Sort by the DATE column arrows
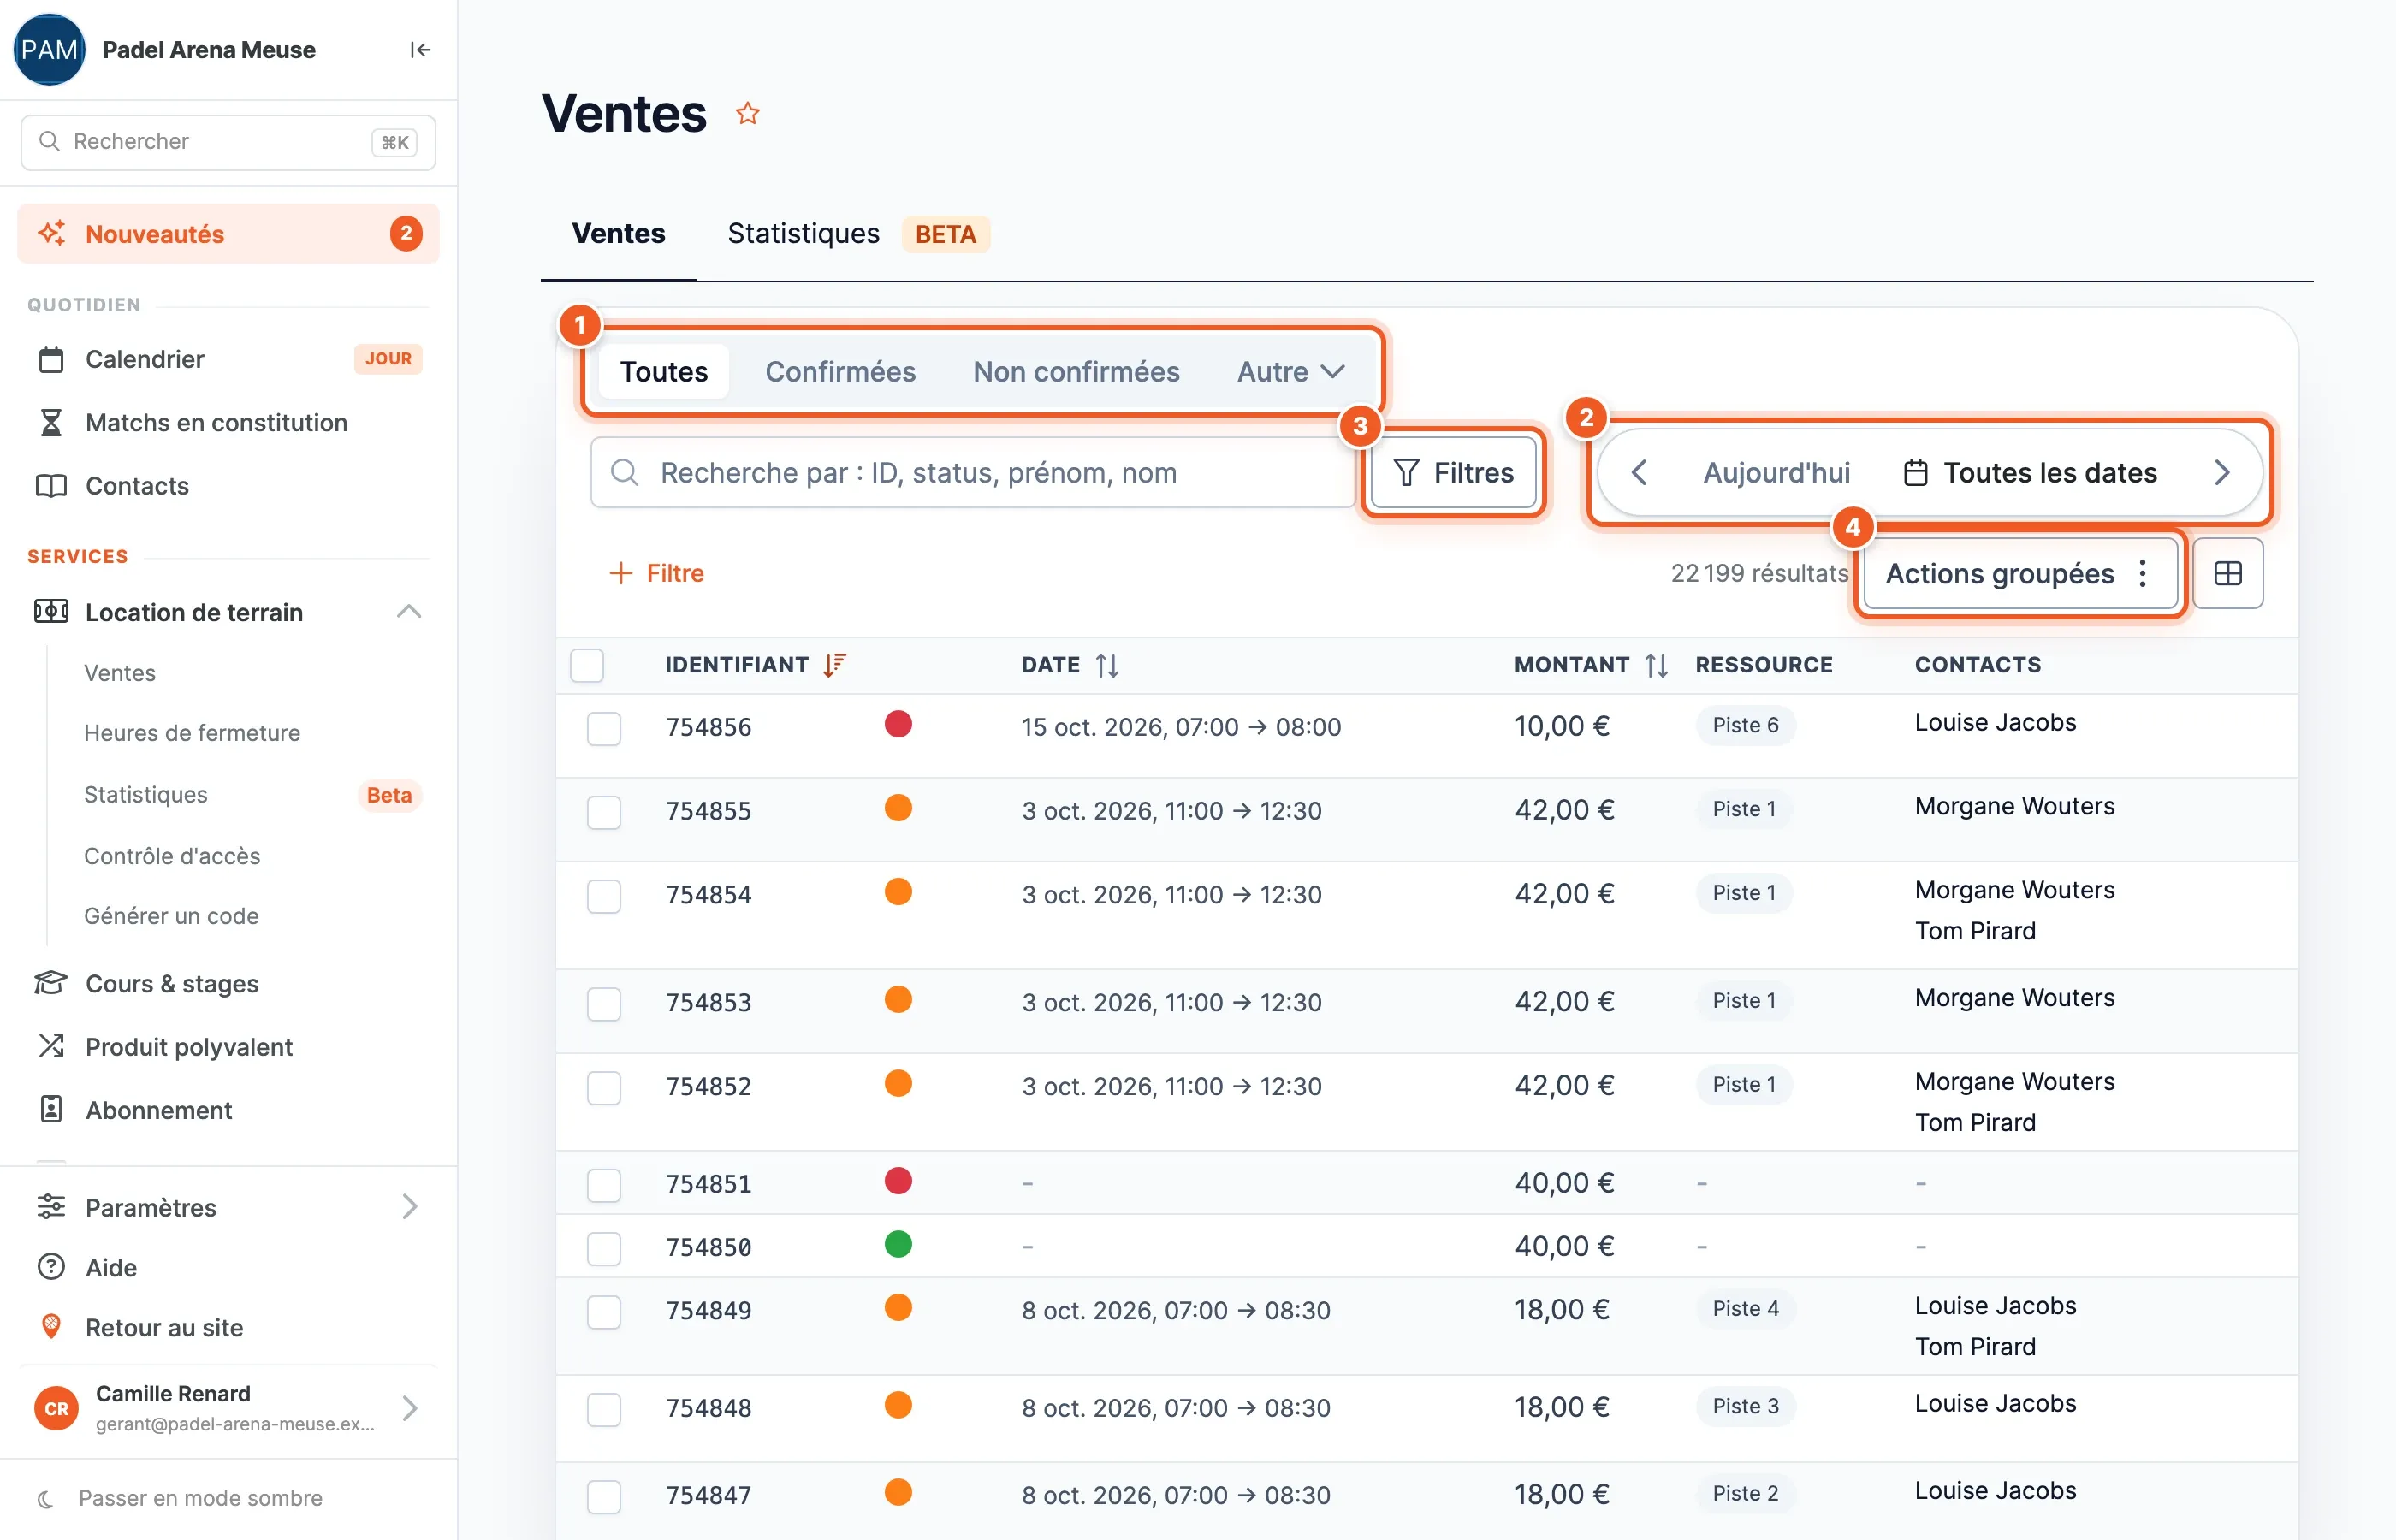The image size is (2396, 1540). 1107,665
